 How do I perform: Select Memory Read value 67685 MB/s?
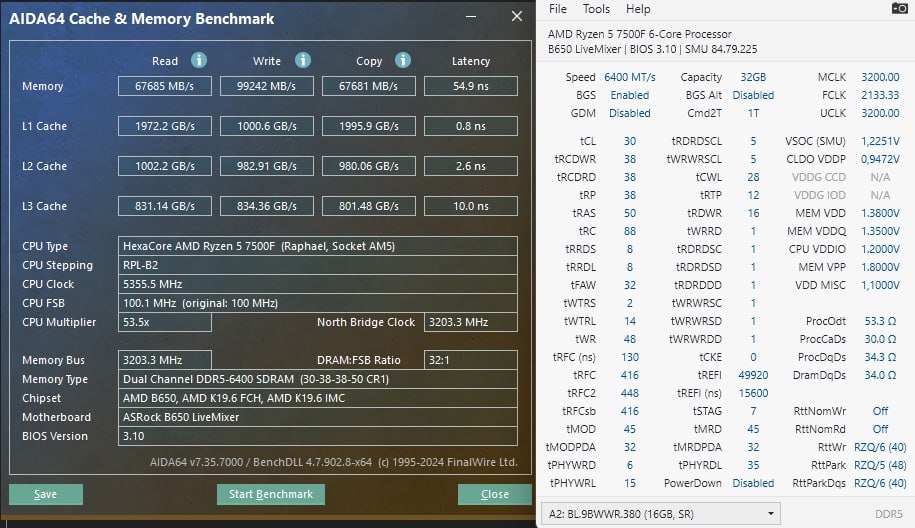[x=165, y=86]
